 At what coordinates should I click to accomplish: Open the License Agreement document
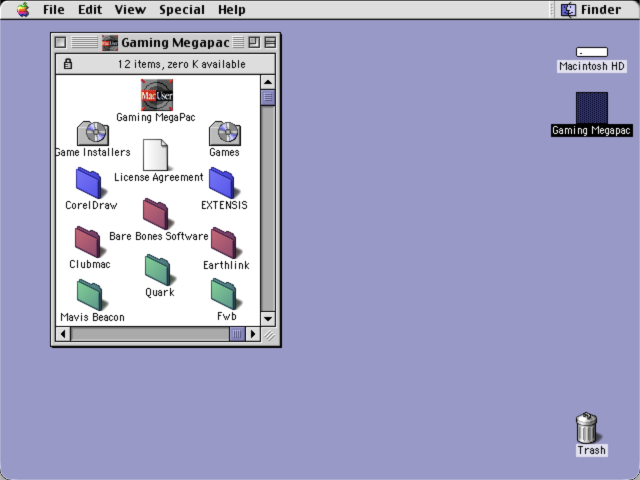[x=156, y=155]
